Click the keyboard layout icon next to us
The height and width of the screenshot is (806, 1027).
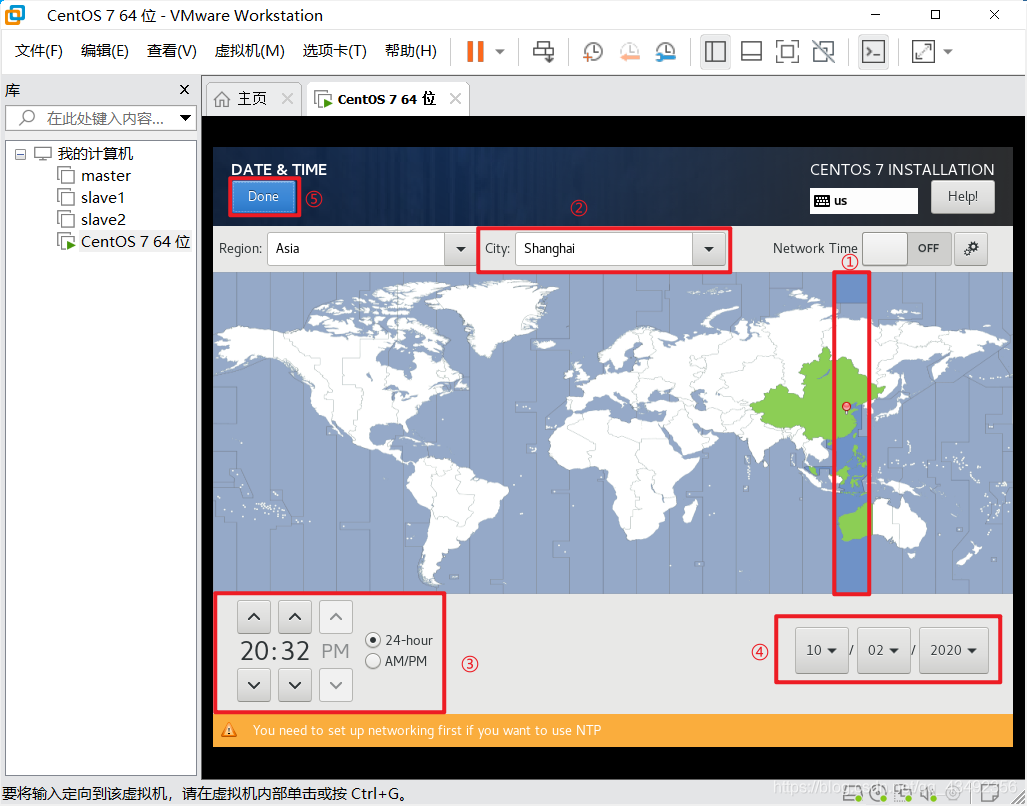pos(821,201)
